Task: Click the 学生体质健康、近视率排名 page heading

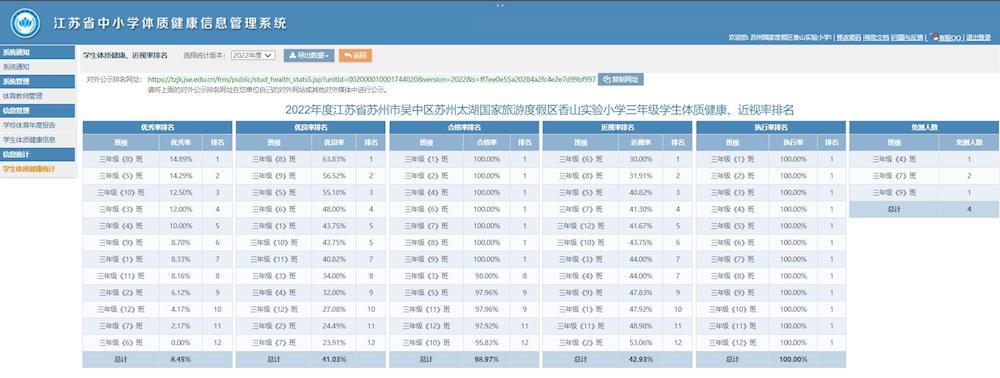Action: coord(125,55)
